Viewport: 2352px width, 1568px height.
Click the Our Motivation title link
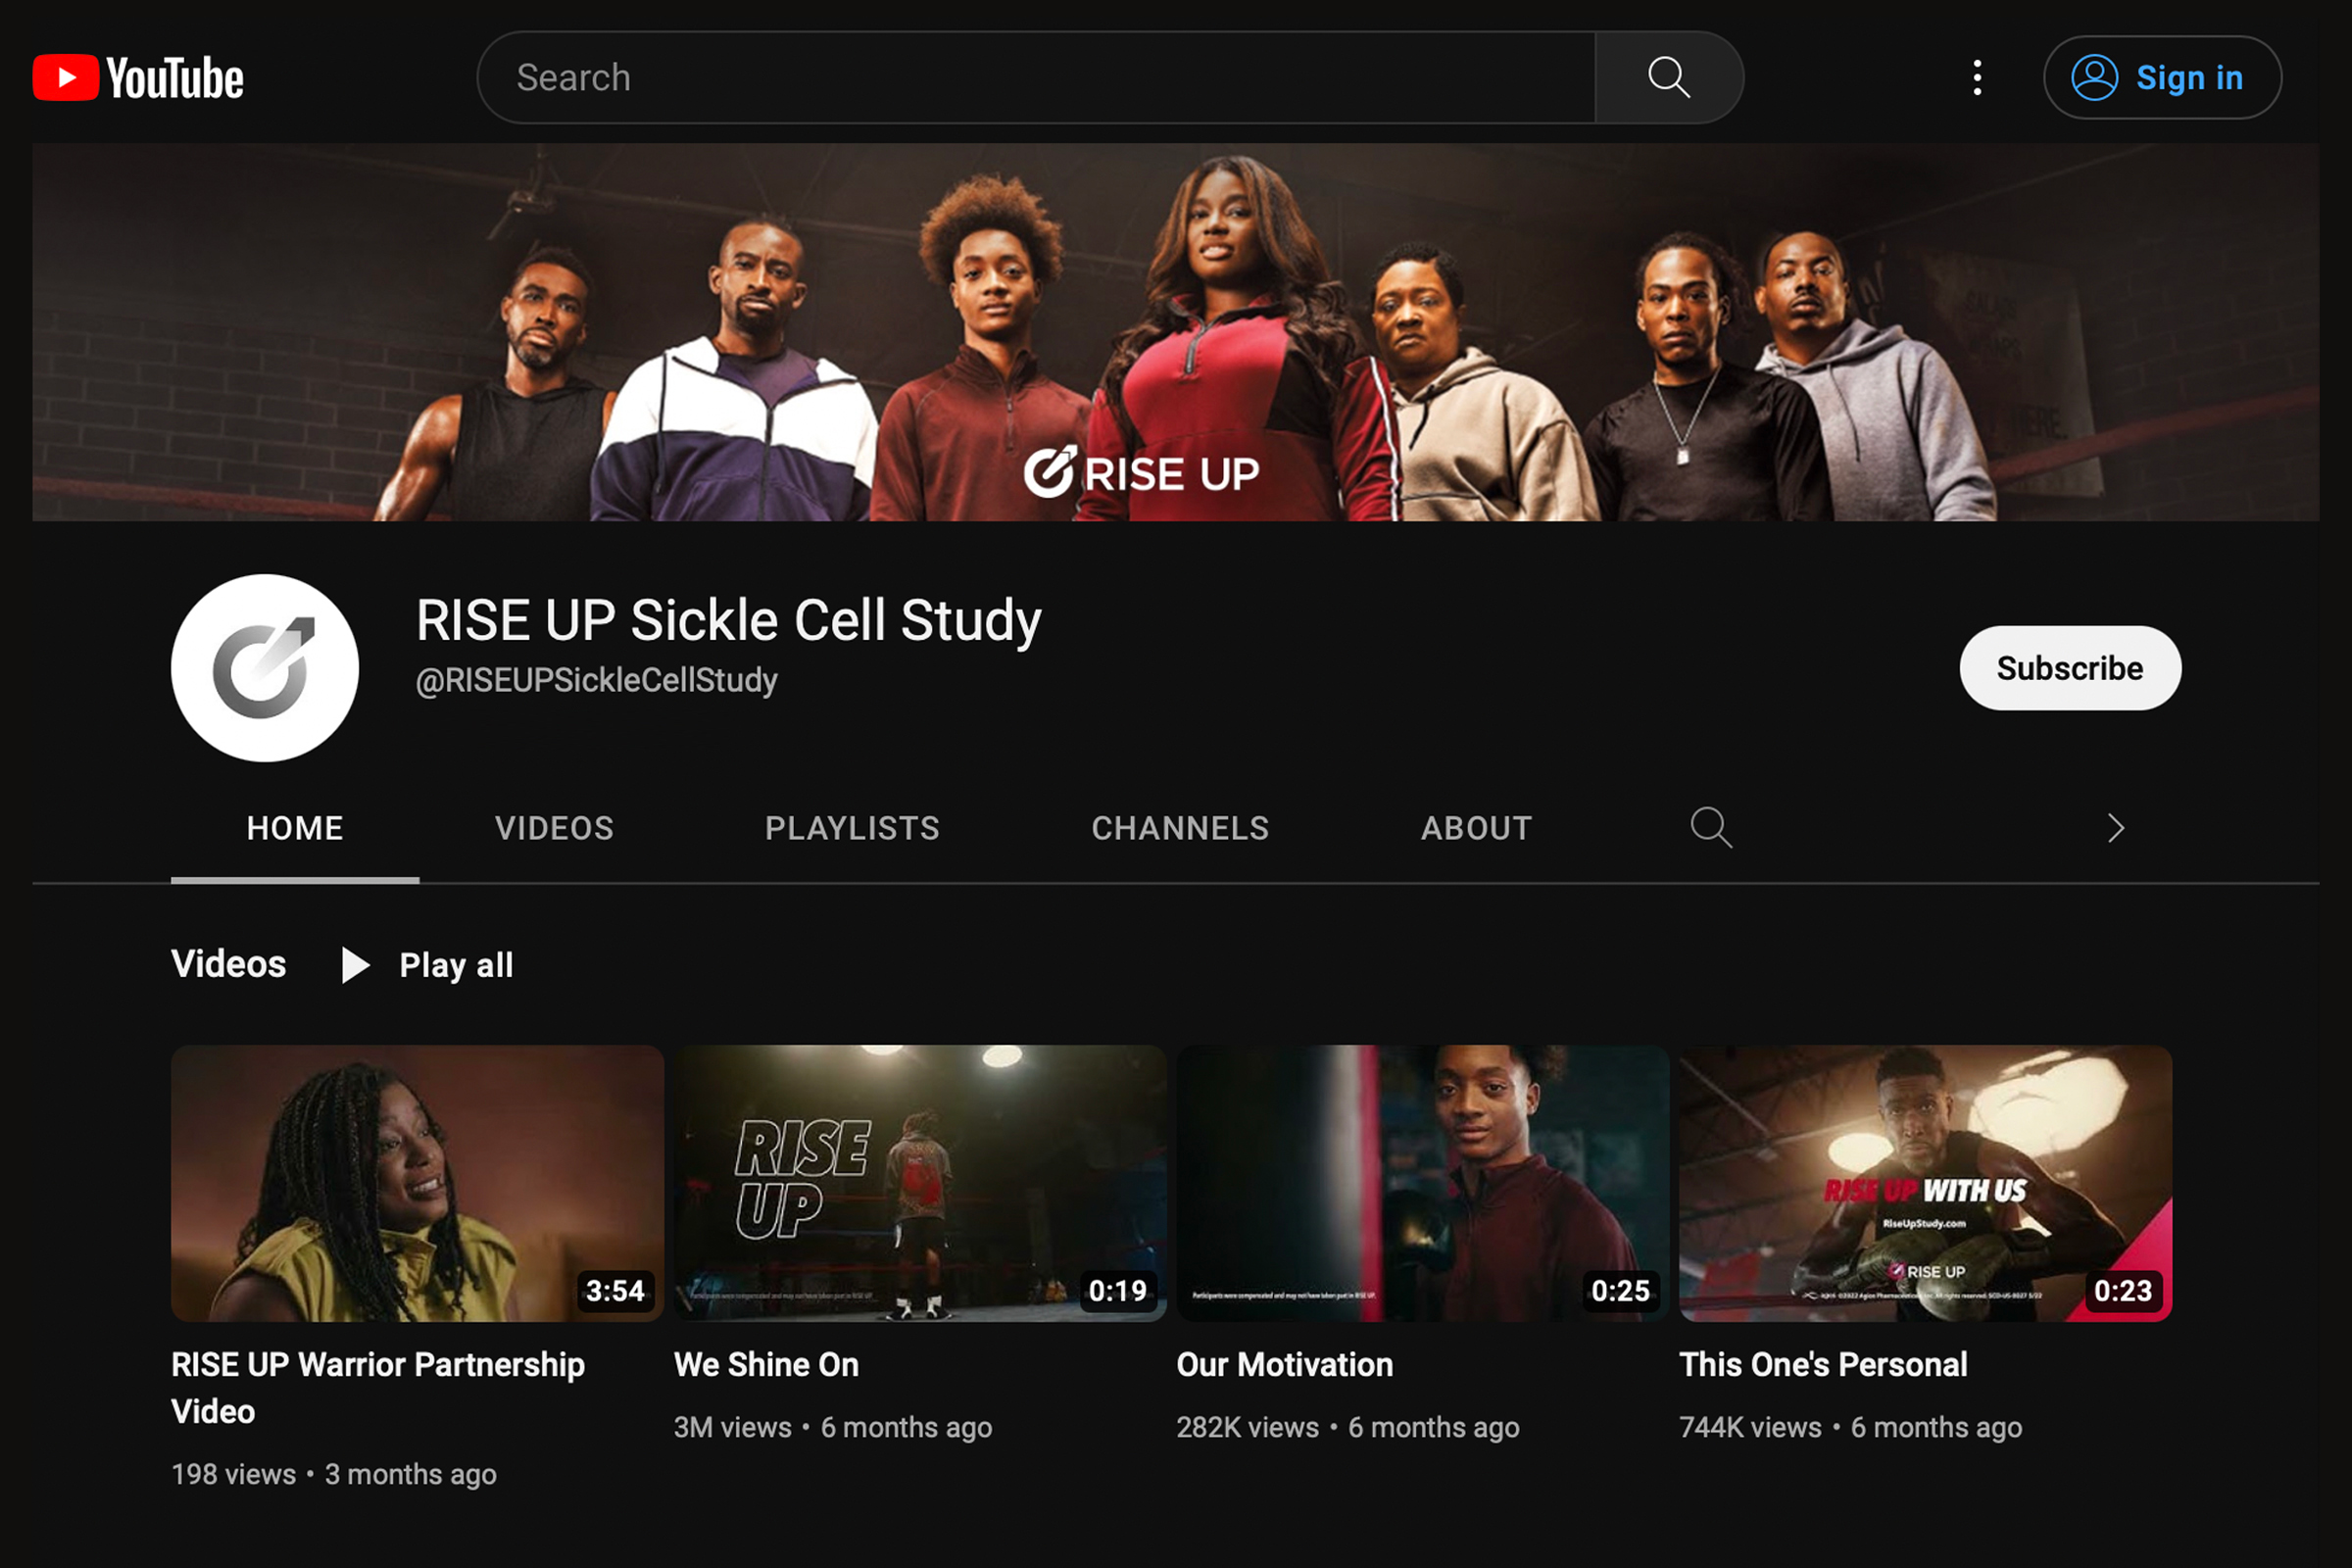(1285, 1365)
